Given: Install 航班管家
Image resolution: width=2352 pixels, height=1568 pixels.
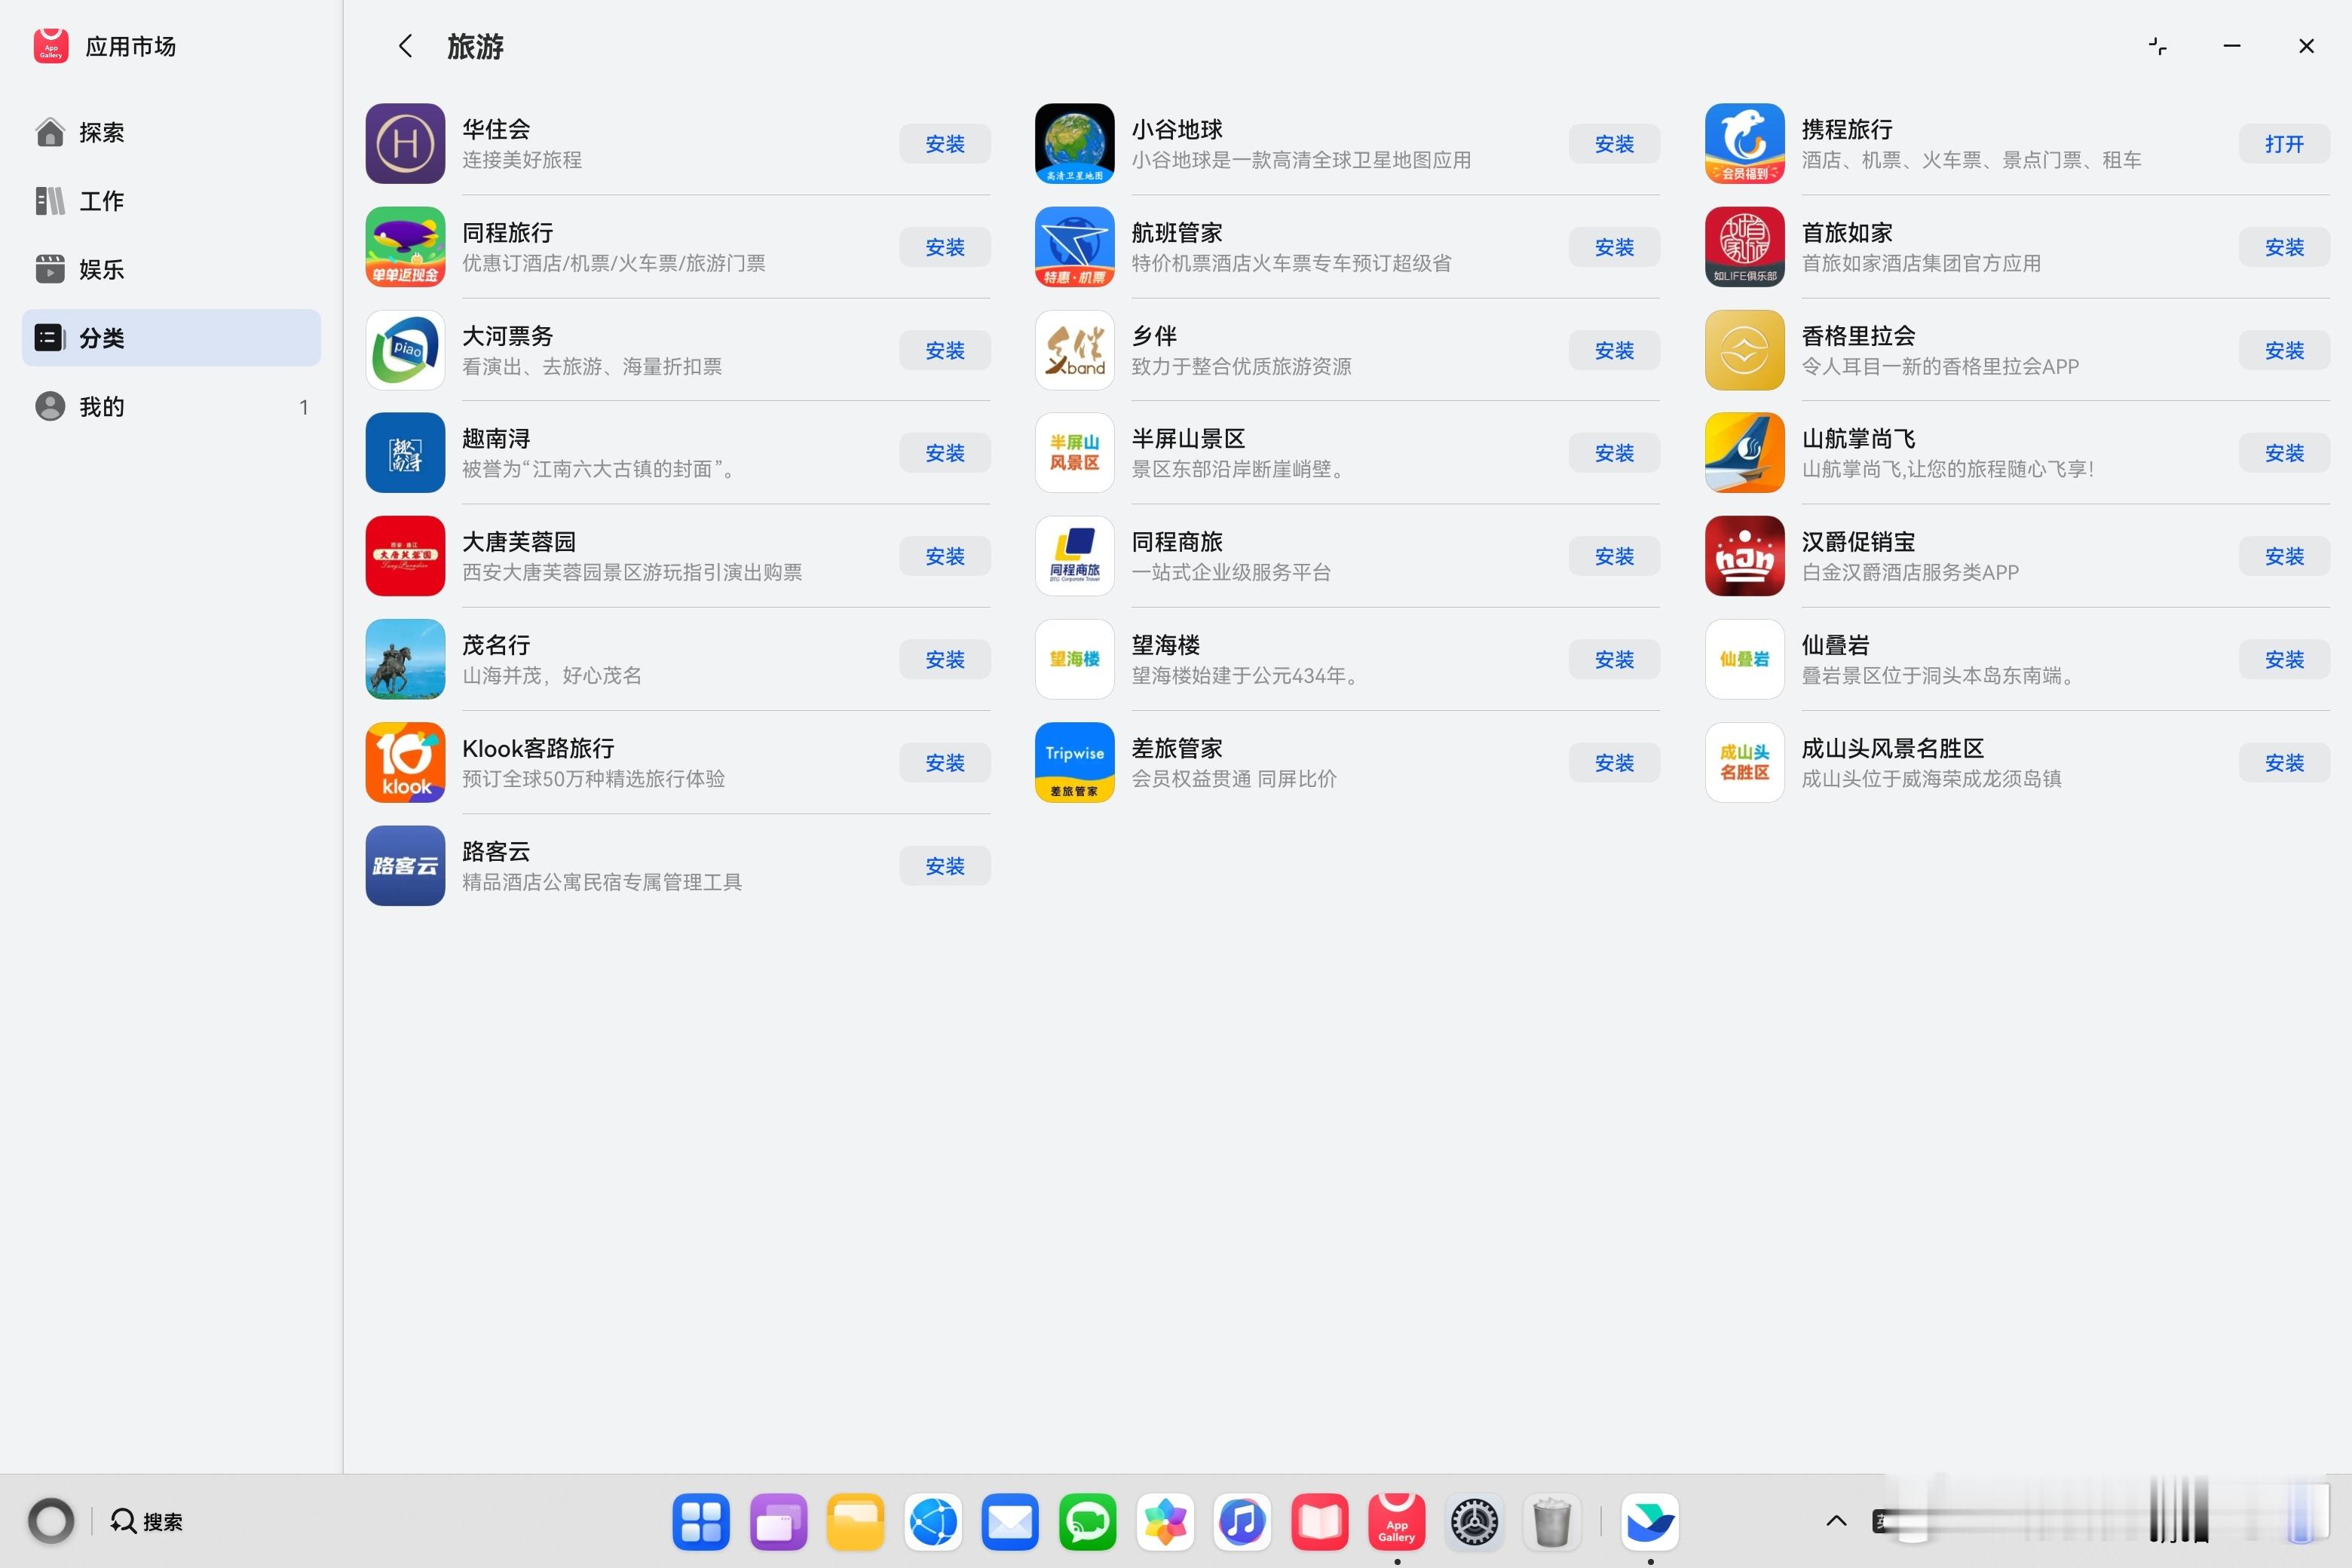Looking at the screenshot, I should coord(1614,247).
